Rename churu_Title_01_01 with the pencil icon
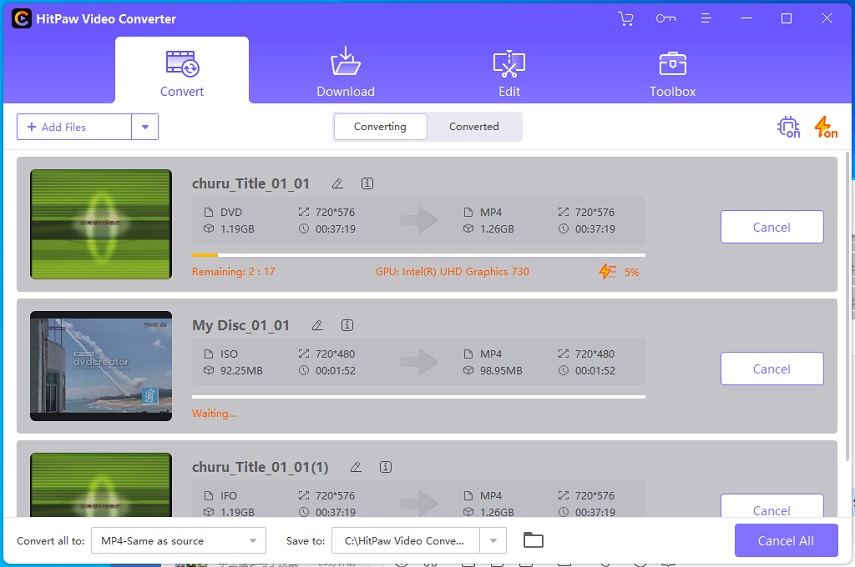Image resolution: width=855 pixels, height=567 pixels. tap(338, 184)
